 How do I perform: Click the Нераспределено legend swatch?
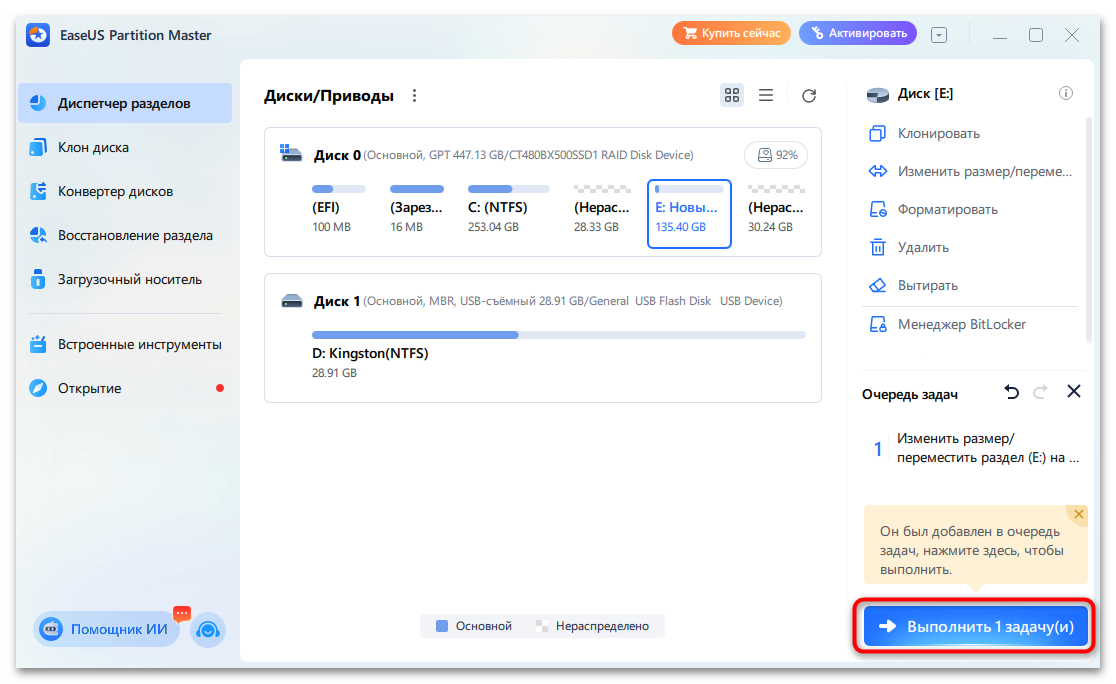click(542, 626)
